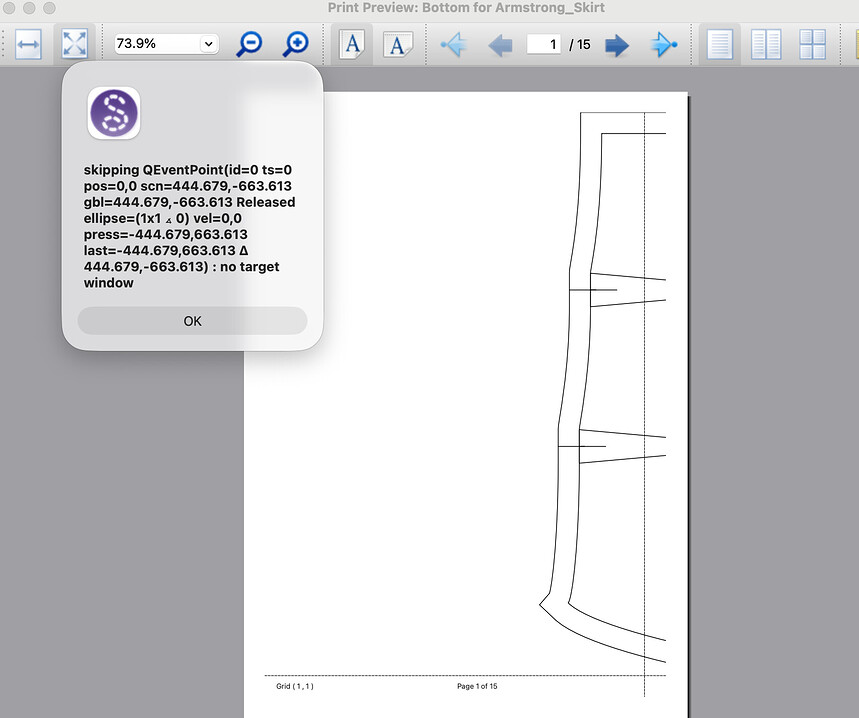Viewport: 859px width, 718px height.
Task: Go to the previous page
Action: (500, 45)
